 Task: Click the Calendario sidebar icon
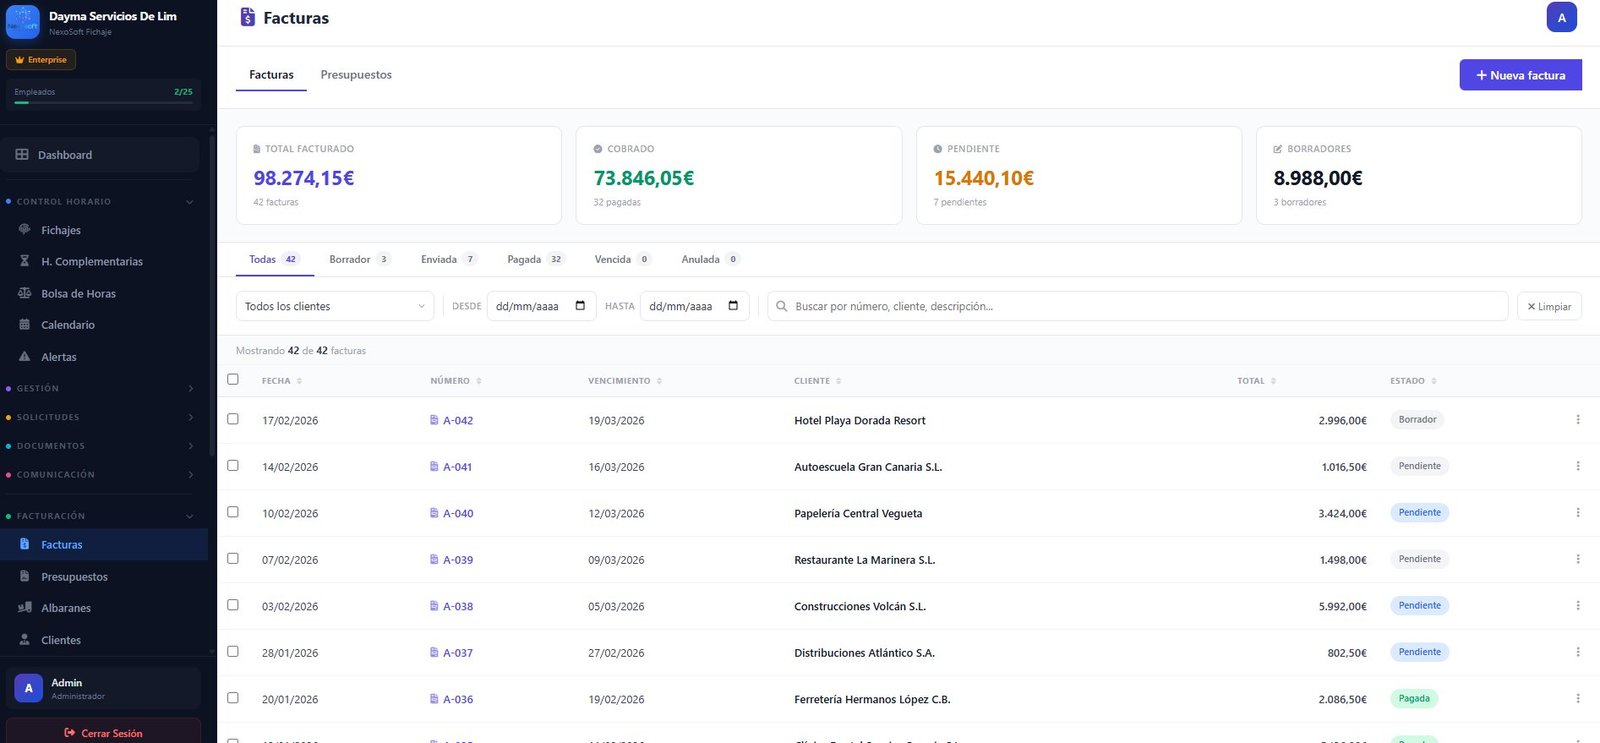click(x=25, y=325)
